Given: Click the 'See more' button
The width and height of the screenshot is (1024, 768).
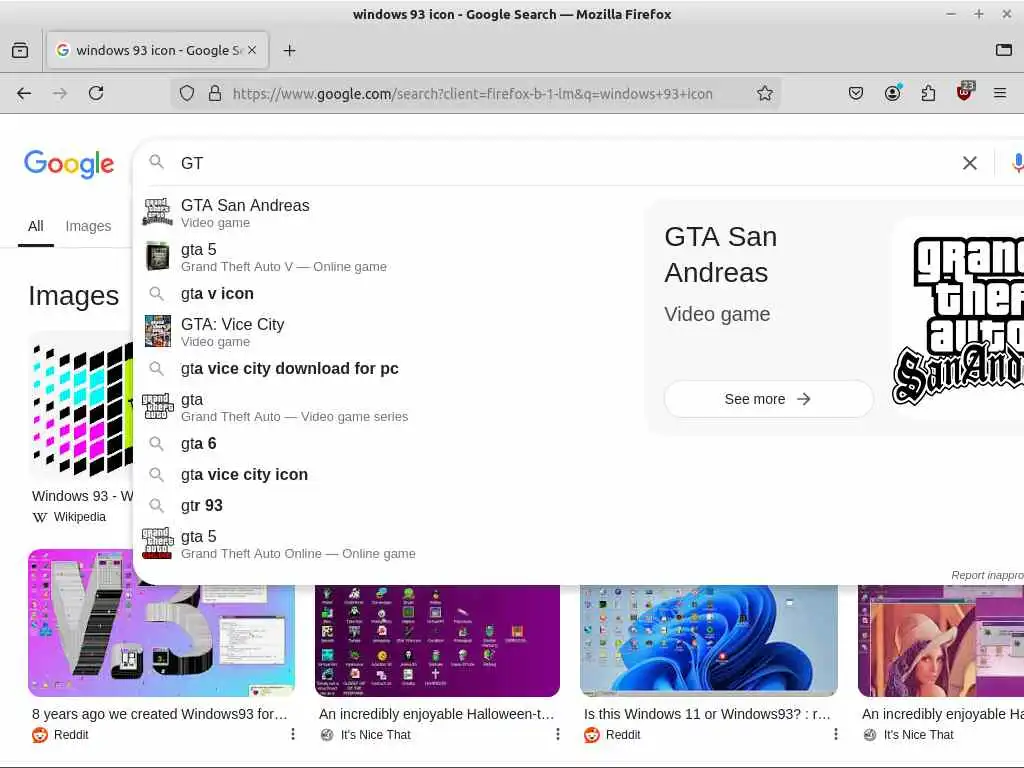Looking at the screenshot, I should (x=768, y=399).
